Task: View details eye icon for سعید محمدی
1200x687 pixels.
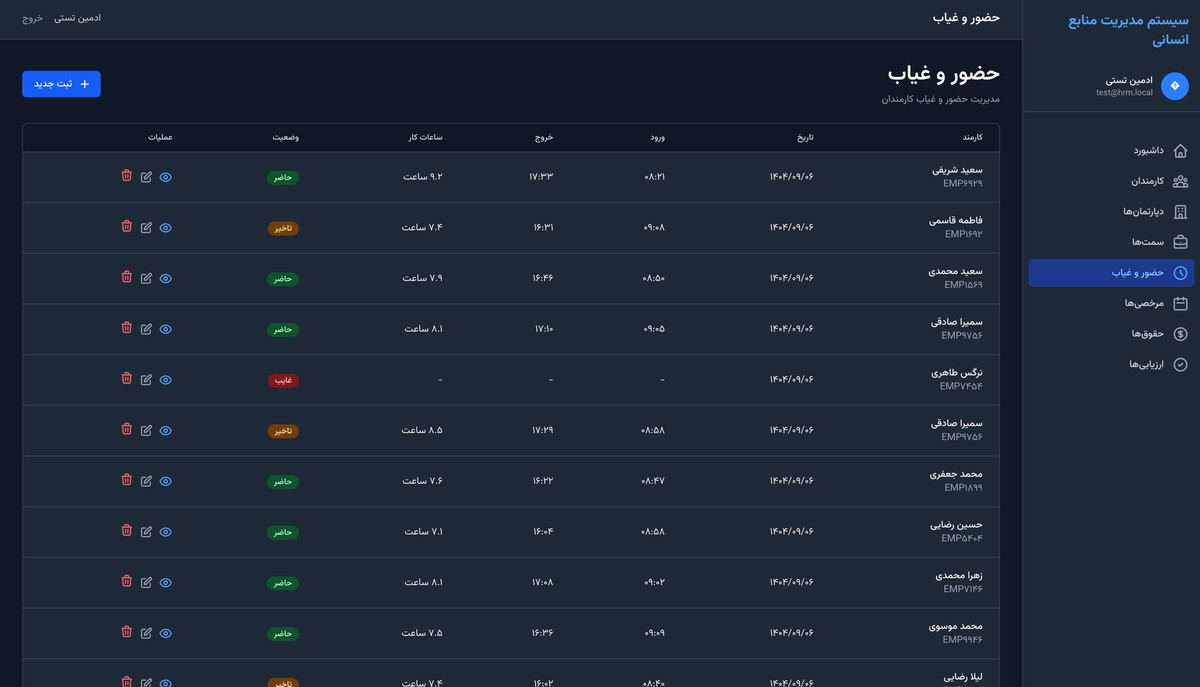Action: pyautogui.click(x=166, y=278)
